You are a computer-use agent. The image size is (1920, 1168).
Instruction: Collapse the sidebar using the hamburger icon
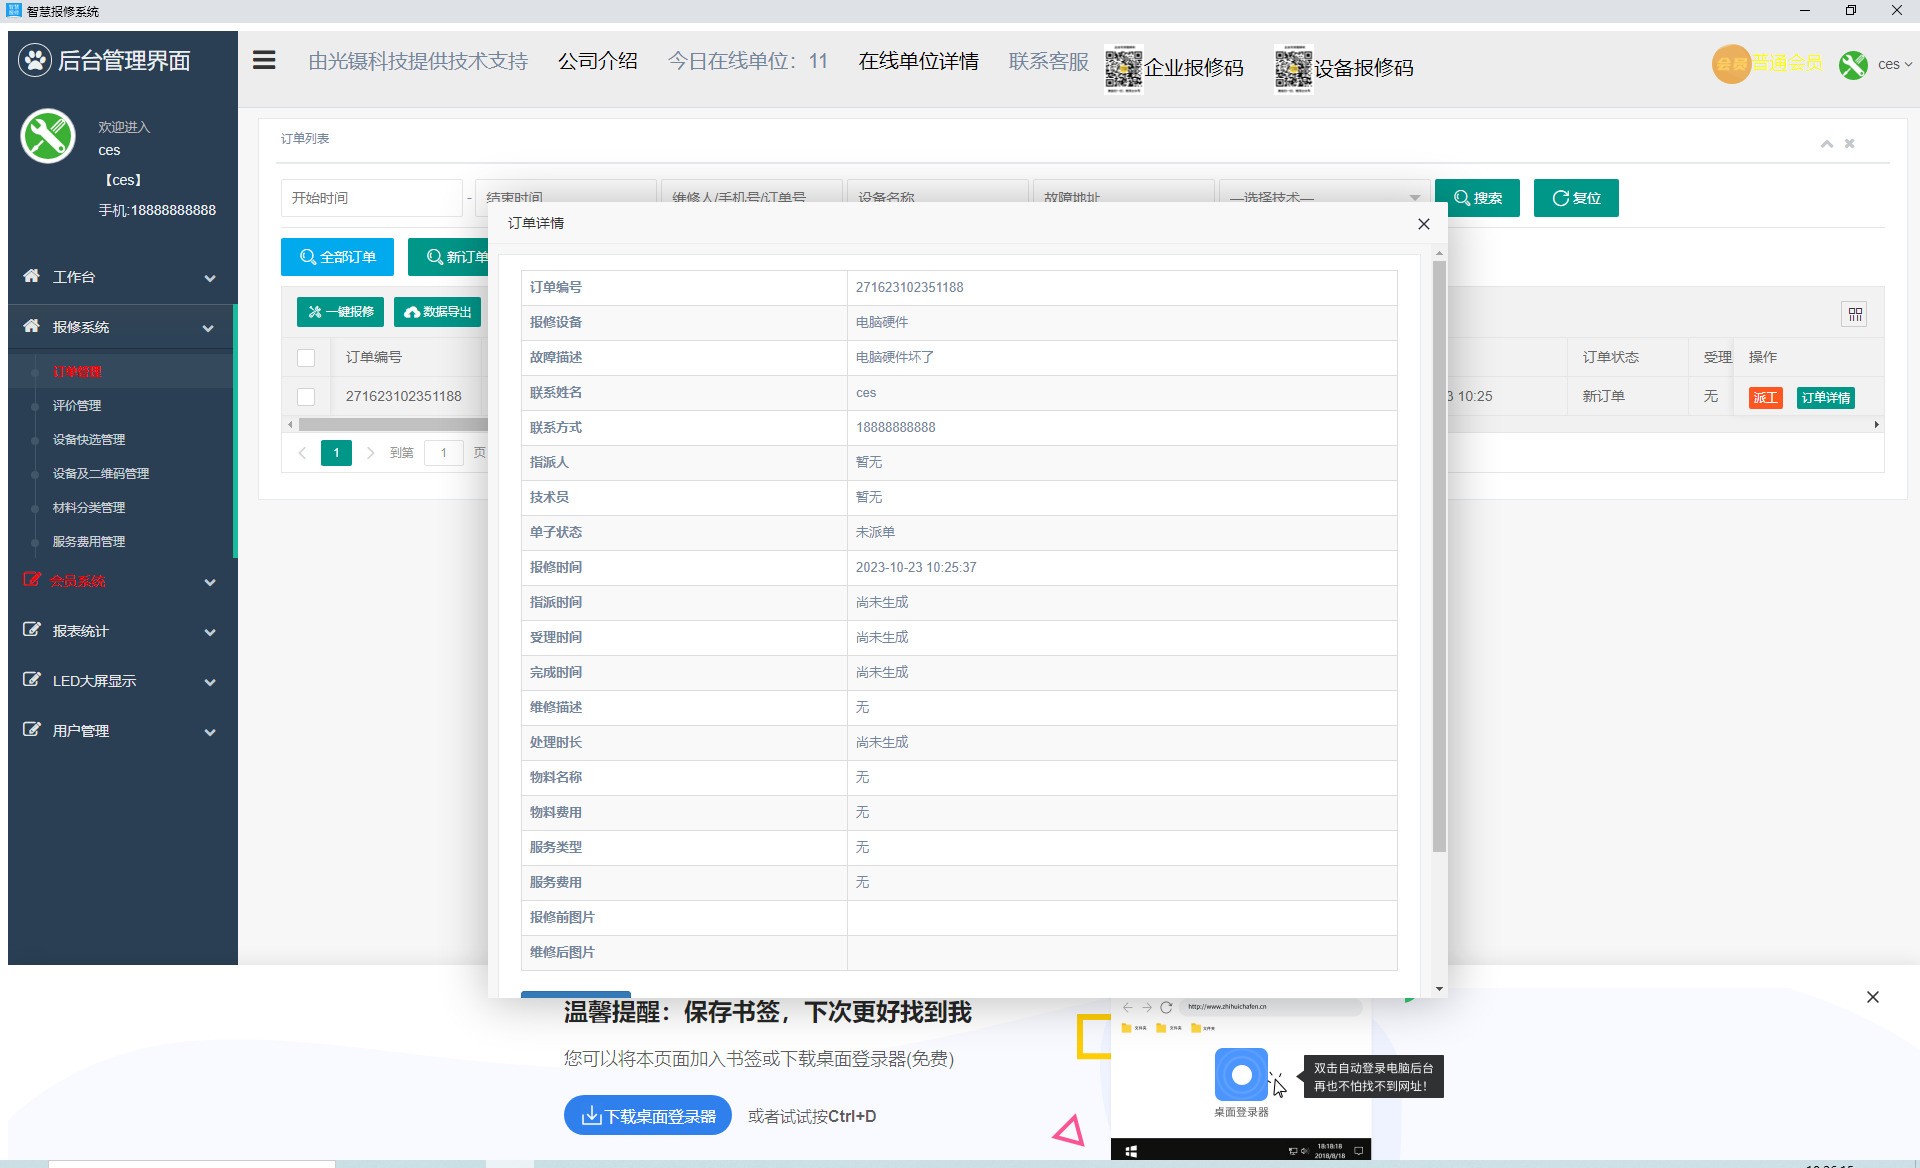click(264, 60)
